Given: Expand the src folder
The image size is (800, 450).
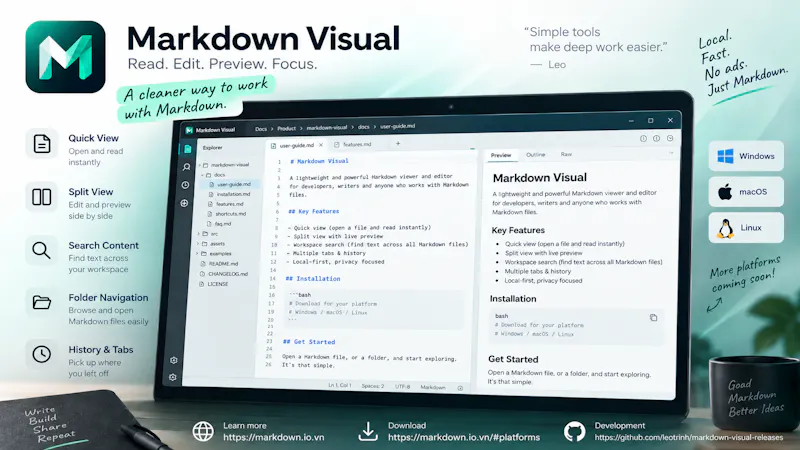Looking at the screenshot, I should tap(198, 234).
